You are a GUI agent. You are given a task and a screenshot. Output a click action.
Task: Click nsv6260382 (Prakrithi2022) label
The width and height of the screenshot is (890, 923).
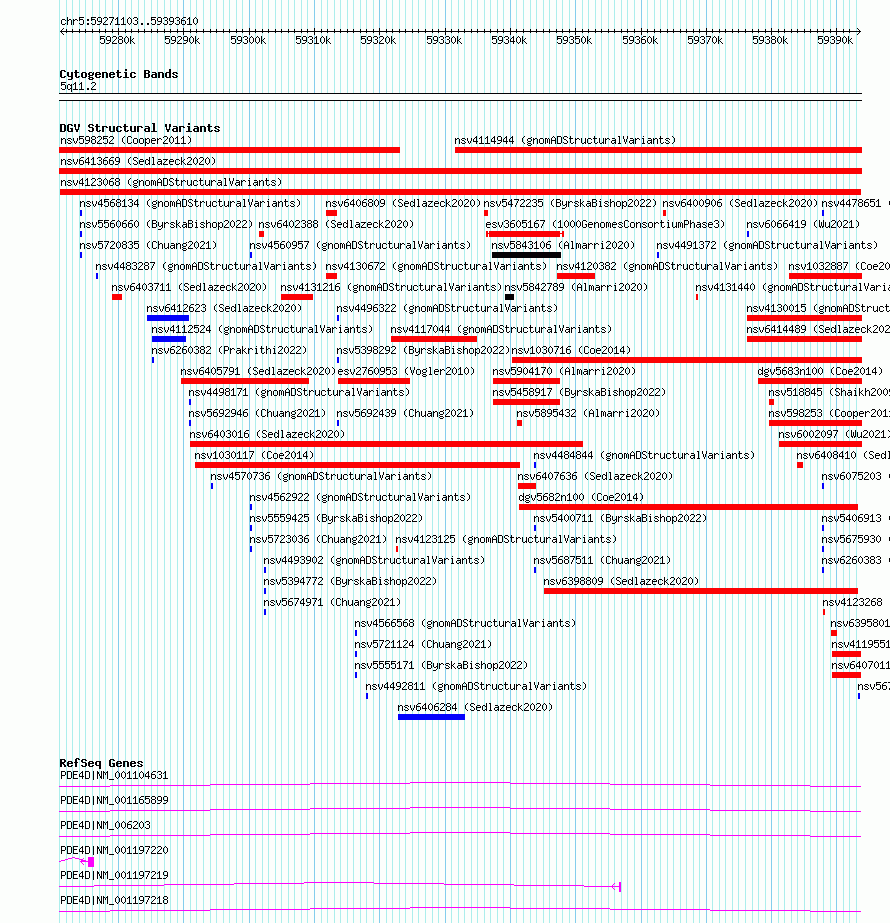[x=229, y=350]
